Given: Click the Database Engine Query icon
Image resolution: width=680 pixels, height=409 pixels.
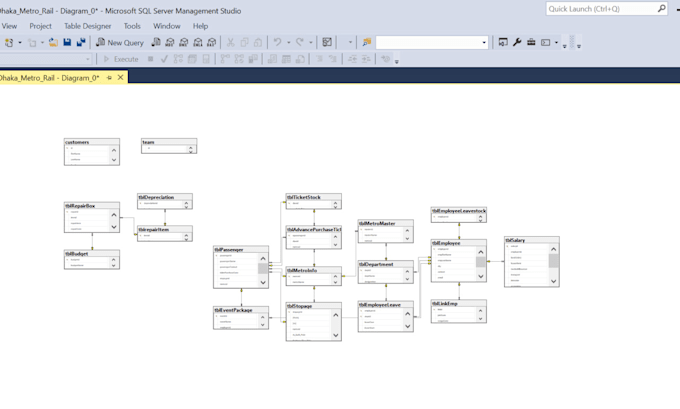Looking at the screenshot, I should point(156,42).
